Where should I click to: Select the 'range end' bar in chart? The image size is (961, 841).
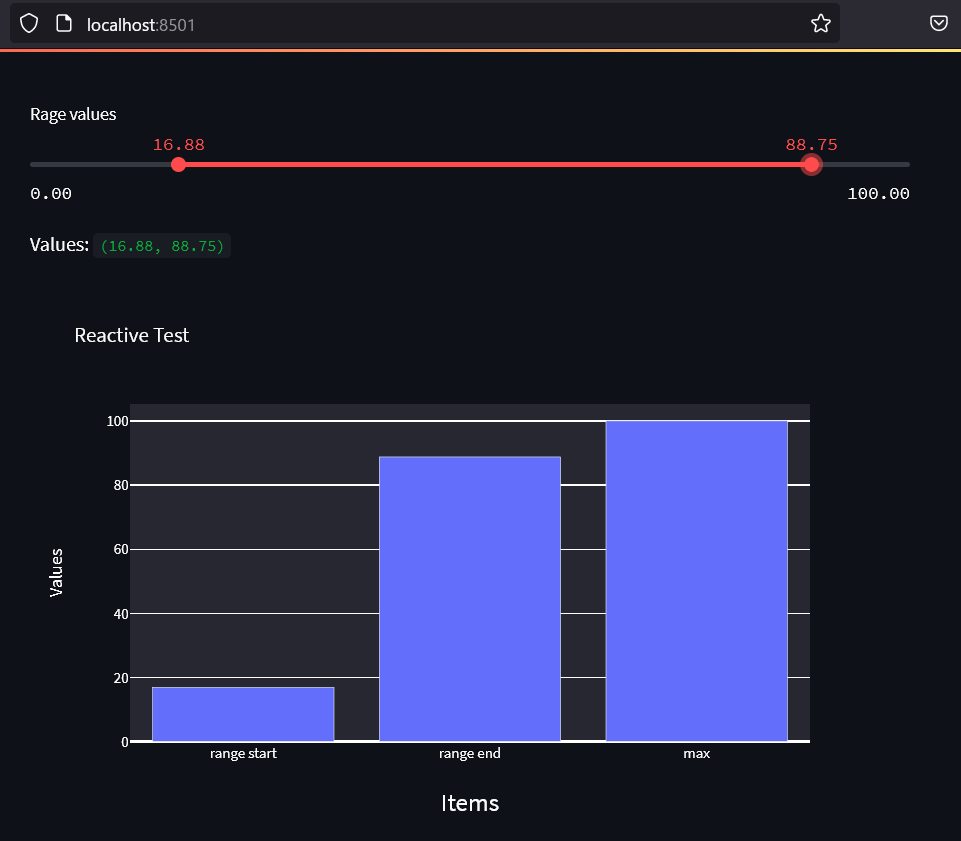pos(469,598)
